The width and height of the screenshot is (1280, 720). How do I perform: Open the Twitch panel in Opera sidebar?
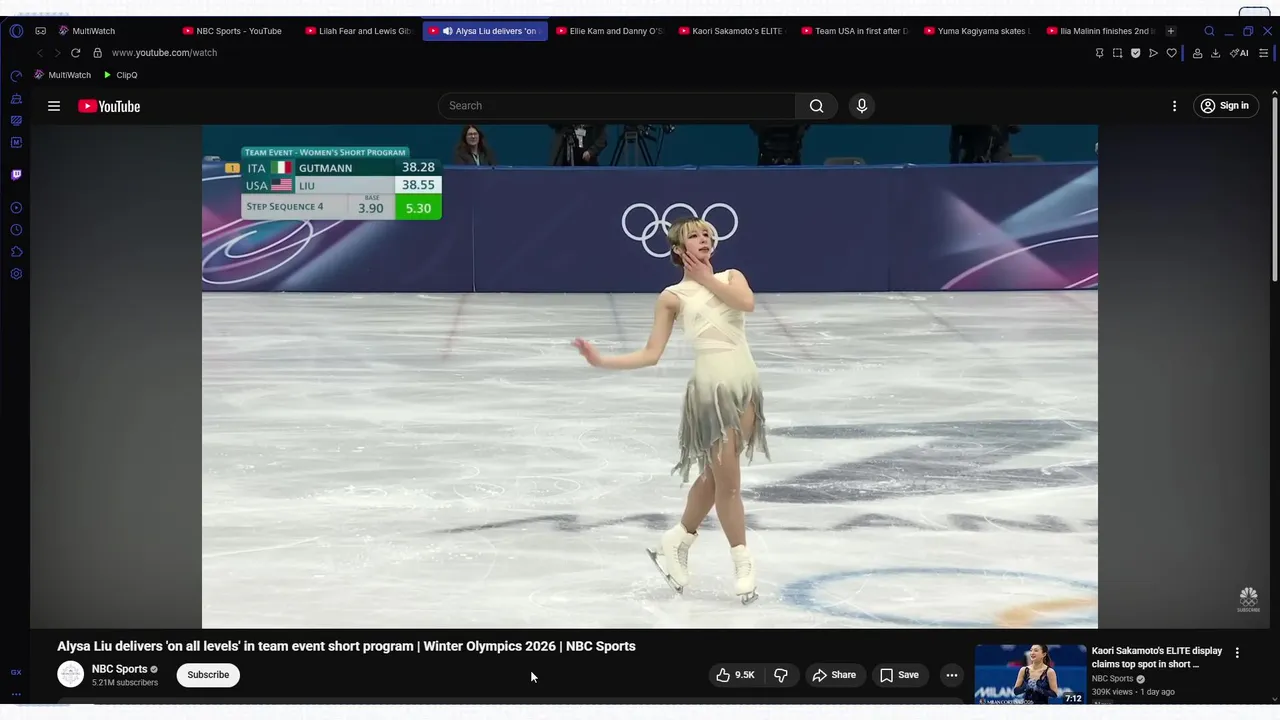[x=16, y=175]
